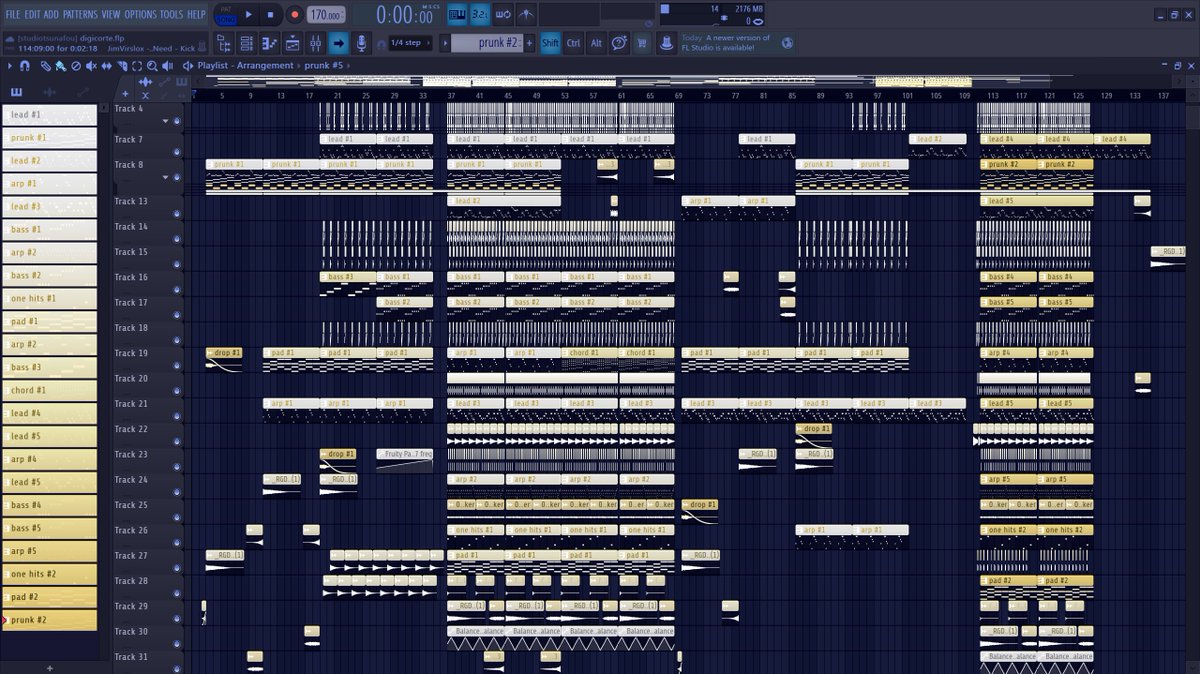Select the lead #1 pattern in picker

50,115
